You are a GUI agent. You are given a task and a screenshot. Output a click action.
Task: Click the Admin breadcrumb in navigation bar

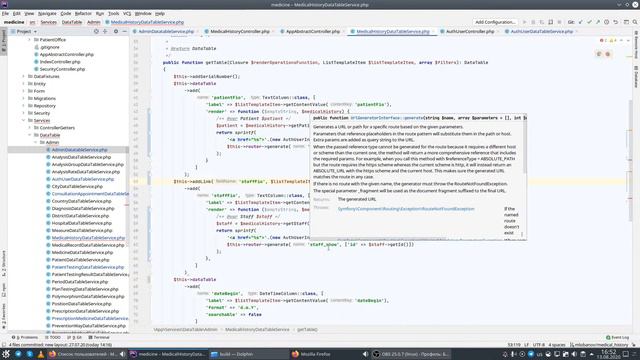click(93, 22)
